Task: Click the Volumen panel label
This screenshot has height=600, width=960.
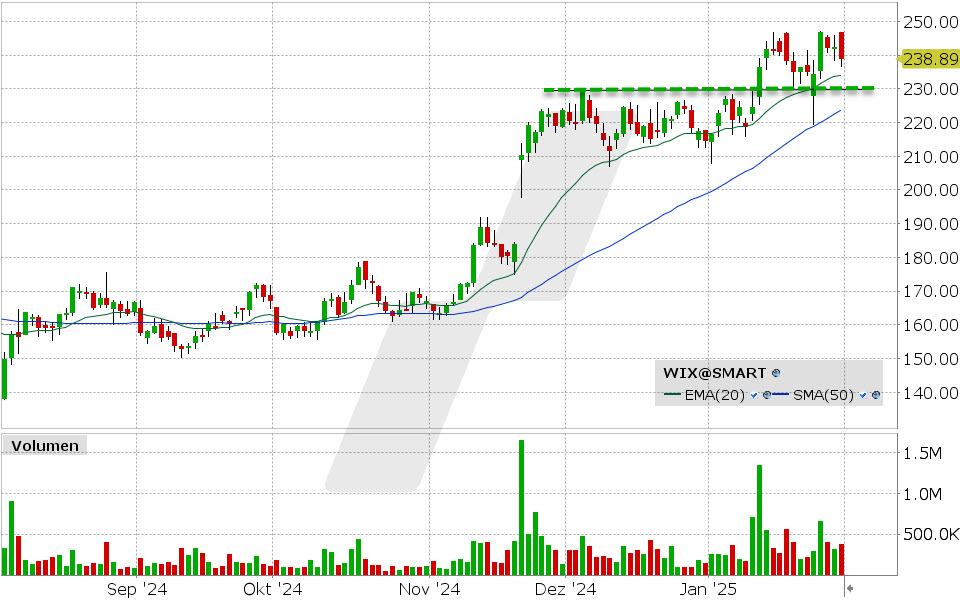Action: 45,446
